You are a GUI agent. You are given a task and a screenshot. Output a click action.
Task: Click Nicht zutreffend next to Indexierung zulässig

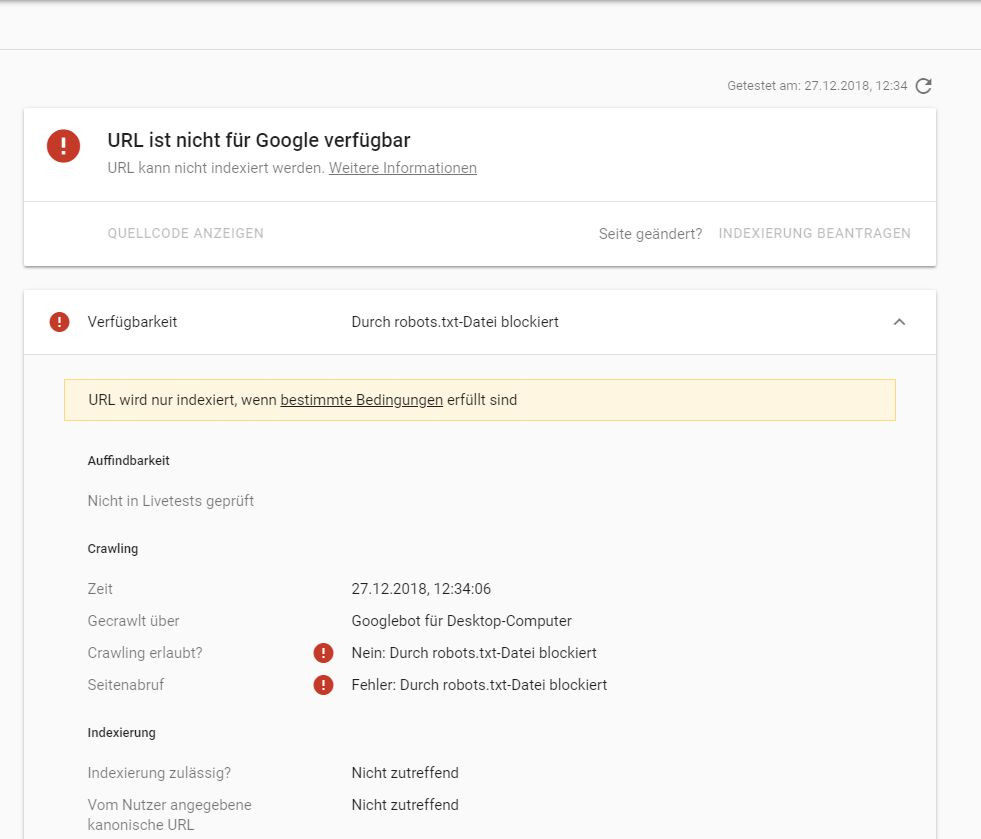[405, 773]
